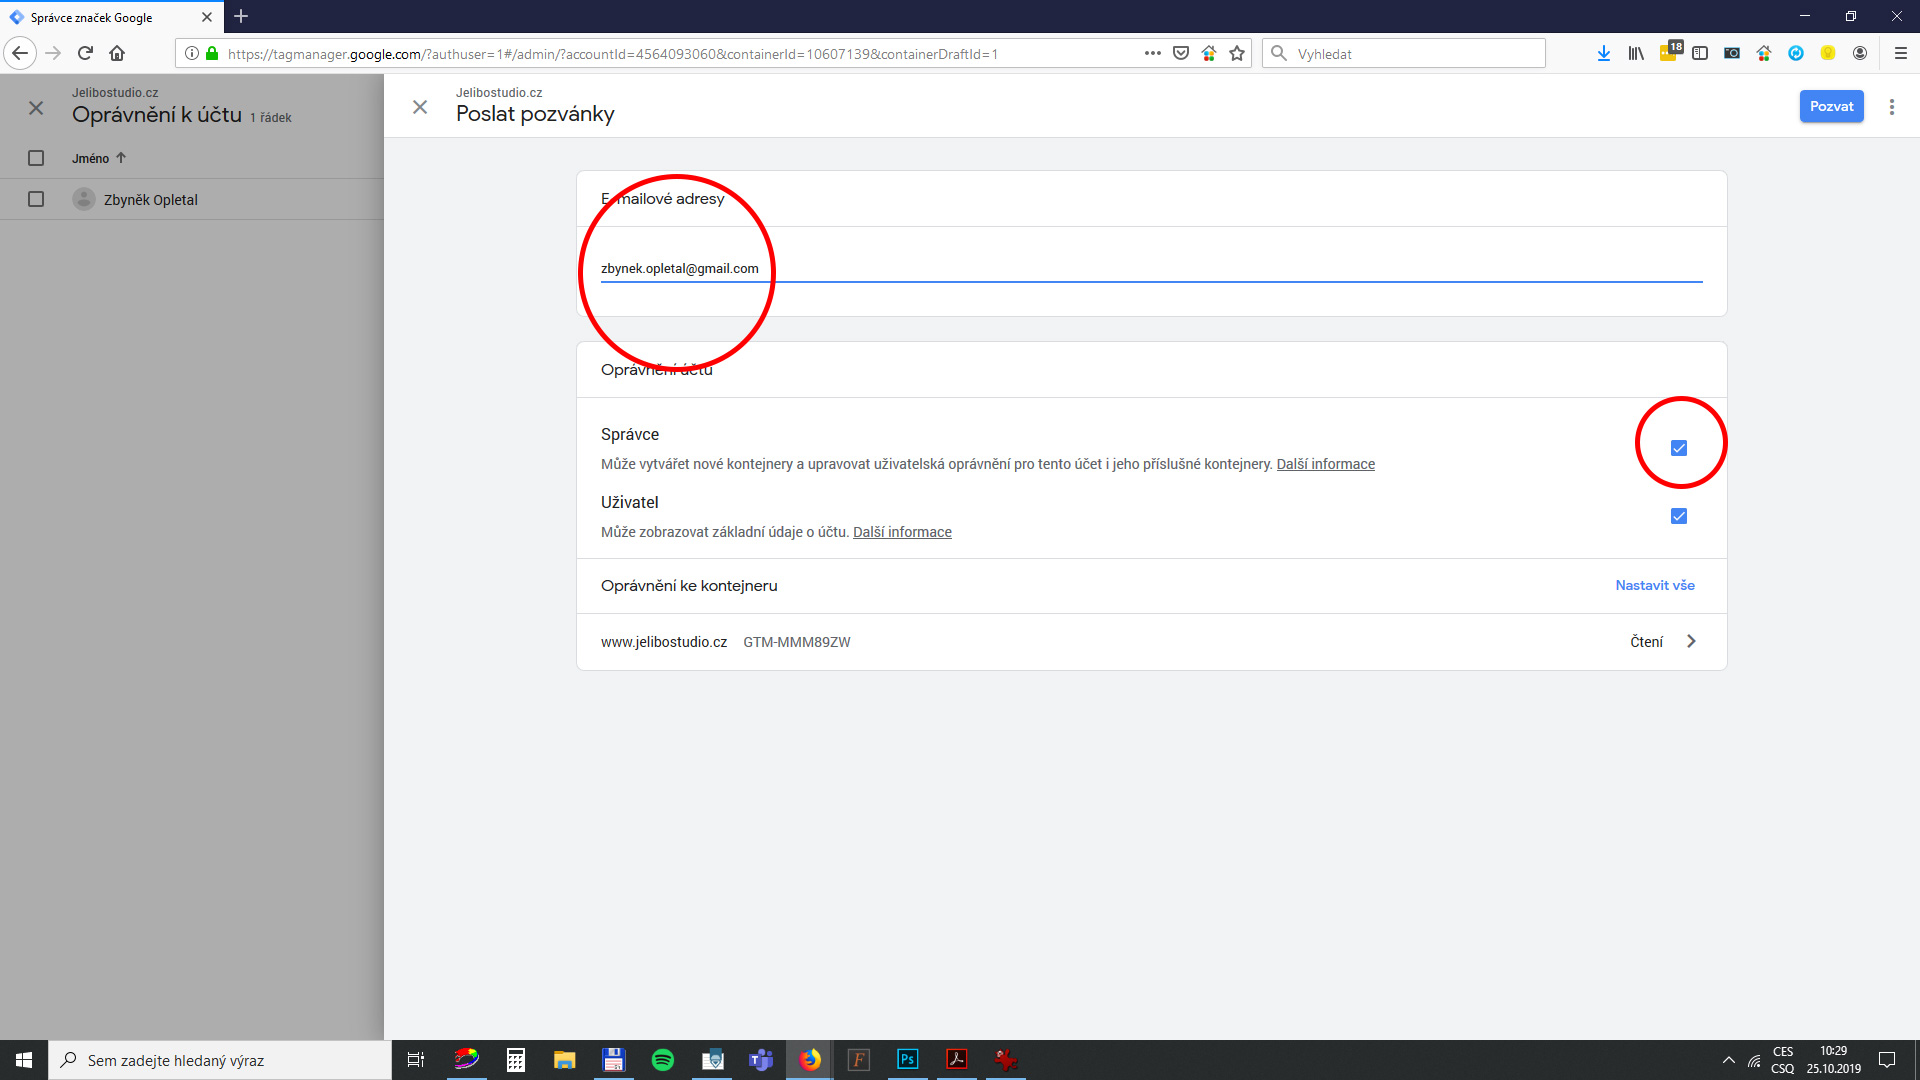Open the extension with badge 18

1670,52
